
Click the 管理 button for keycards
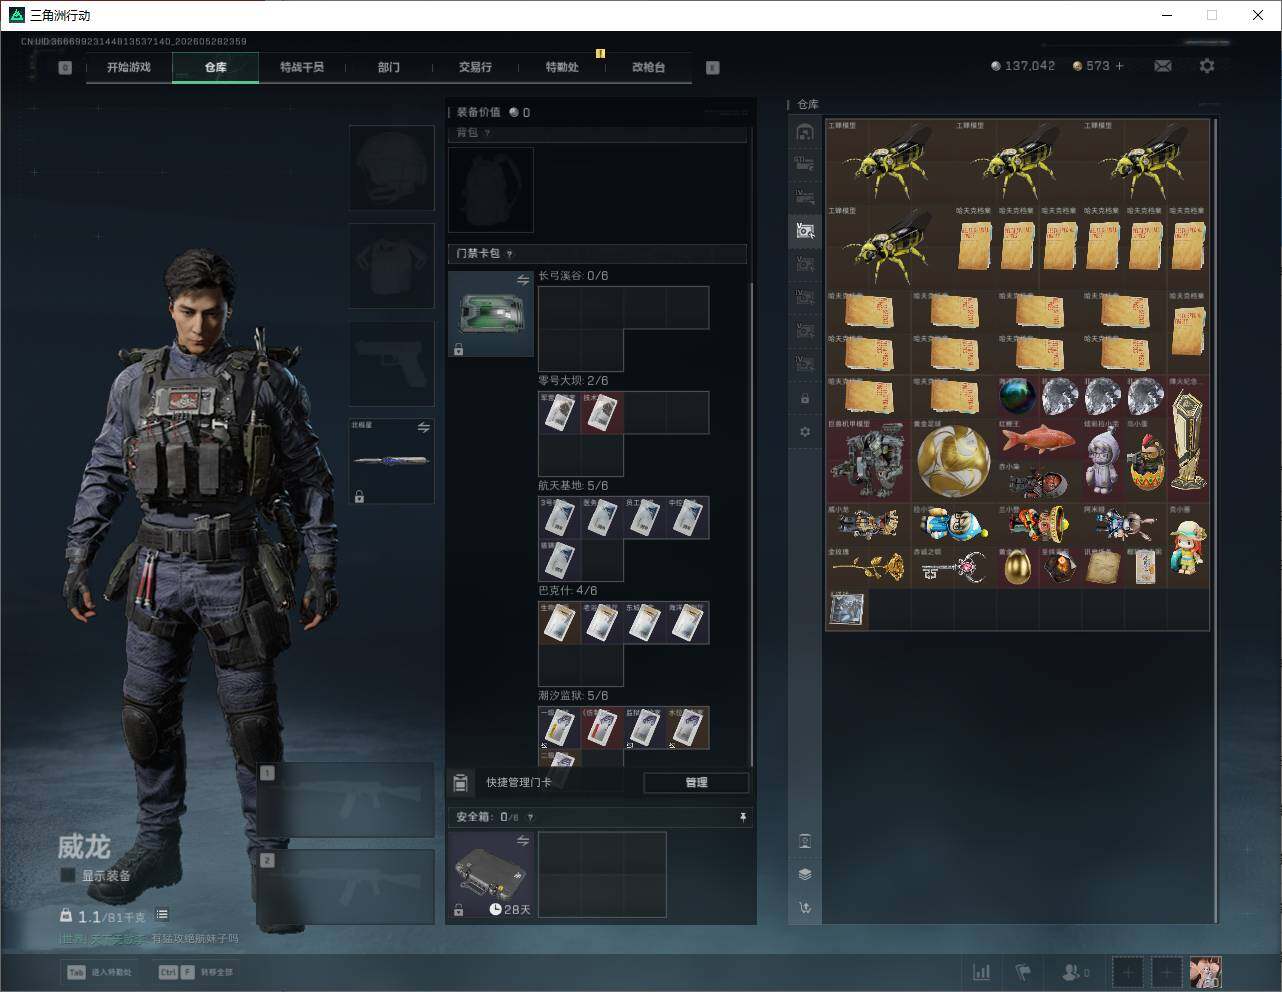click(696, 782)
